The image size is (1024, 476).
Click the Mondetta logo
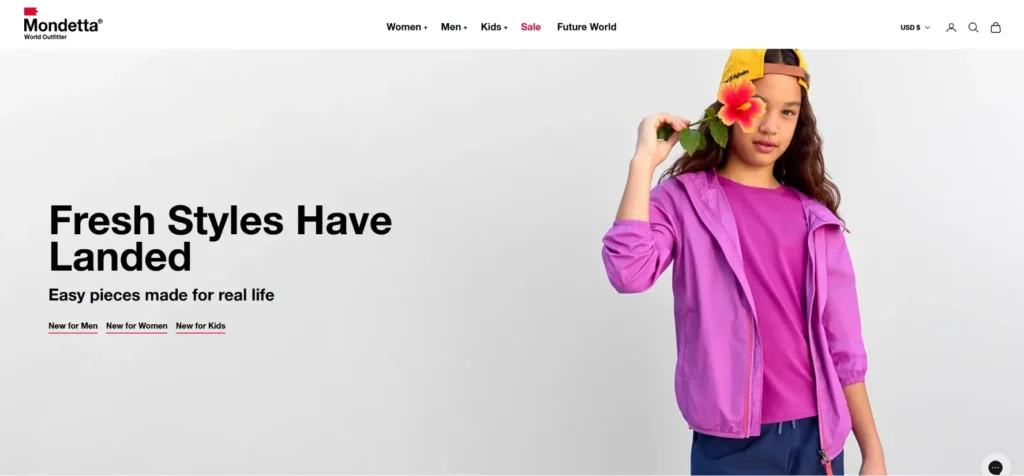(63, 24)
